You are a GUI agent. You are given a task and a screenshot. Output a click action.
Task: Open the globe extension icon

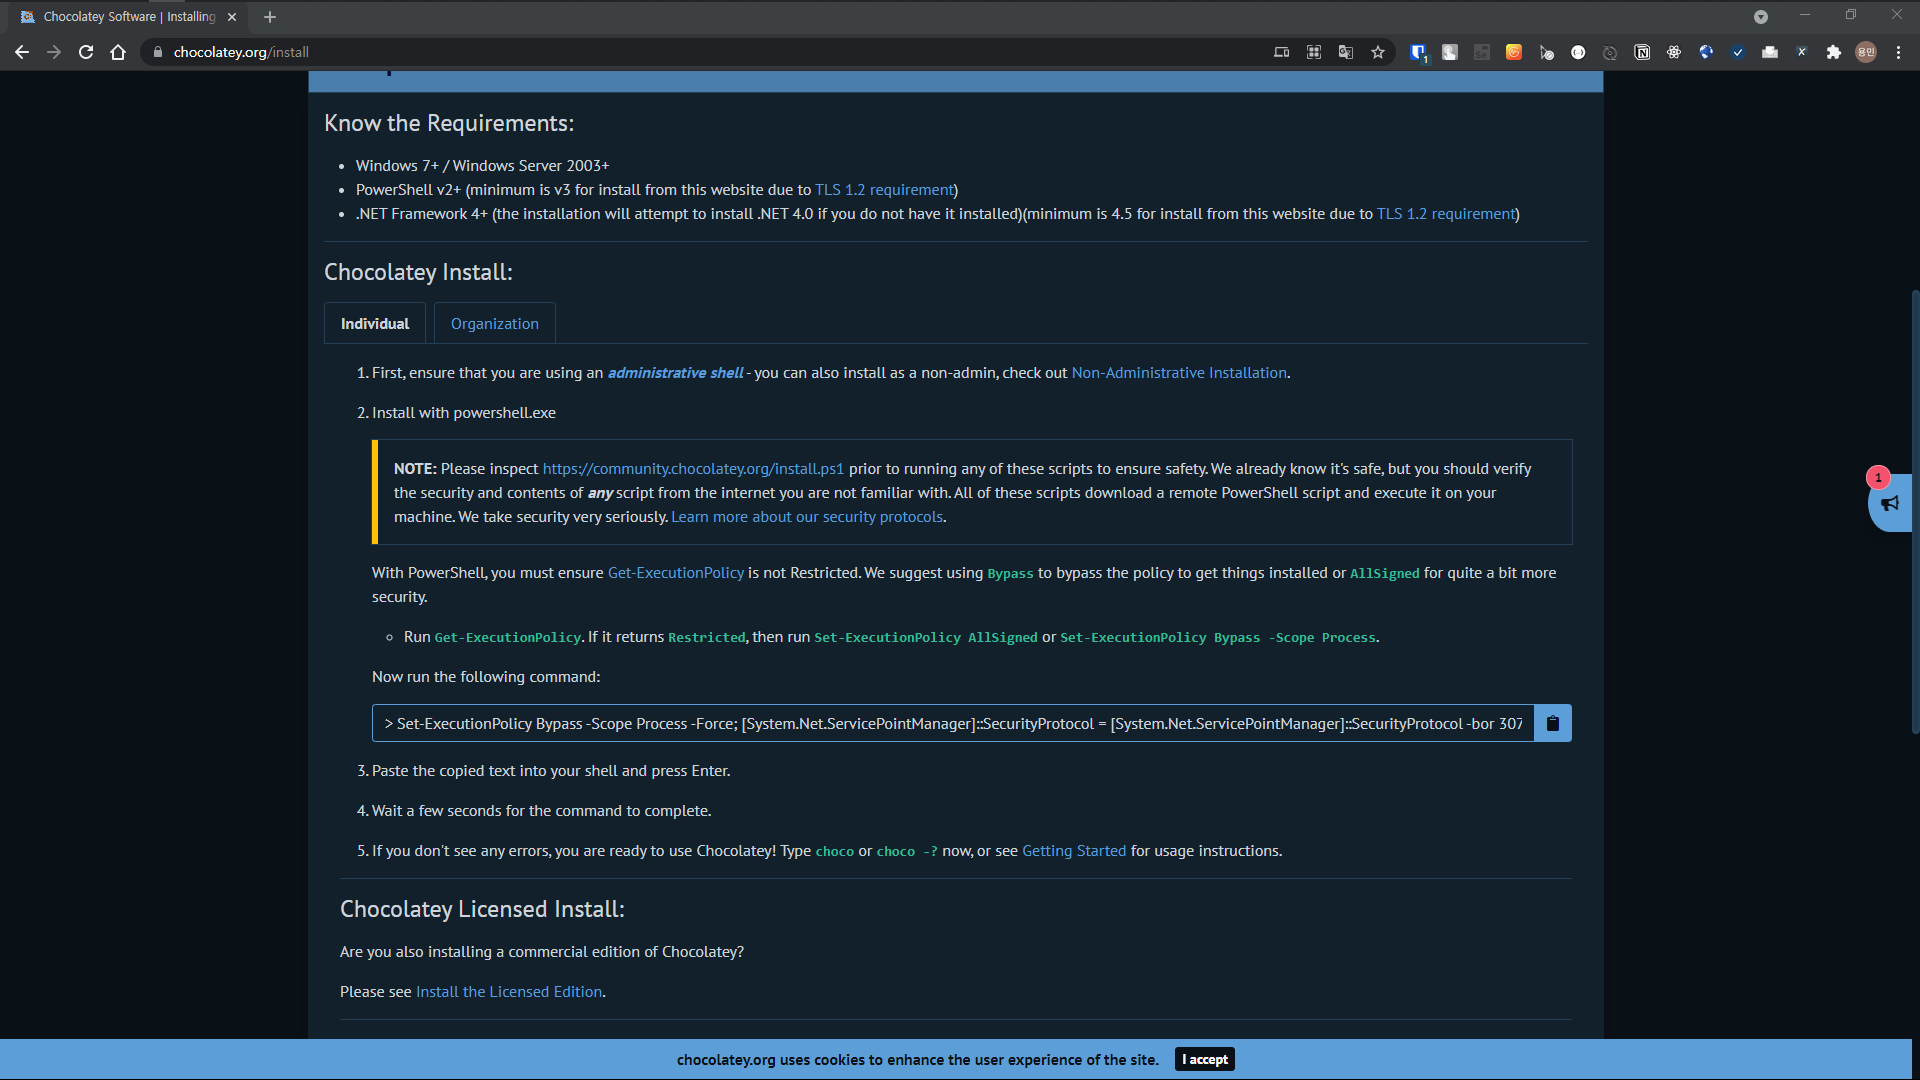point(1706,52)
